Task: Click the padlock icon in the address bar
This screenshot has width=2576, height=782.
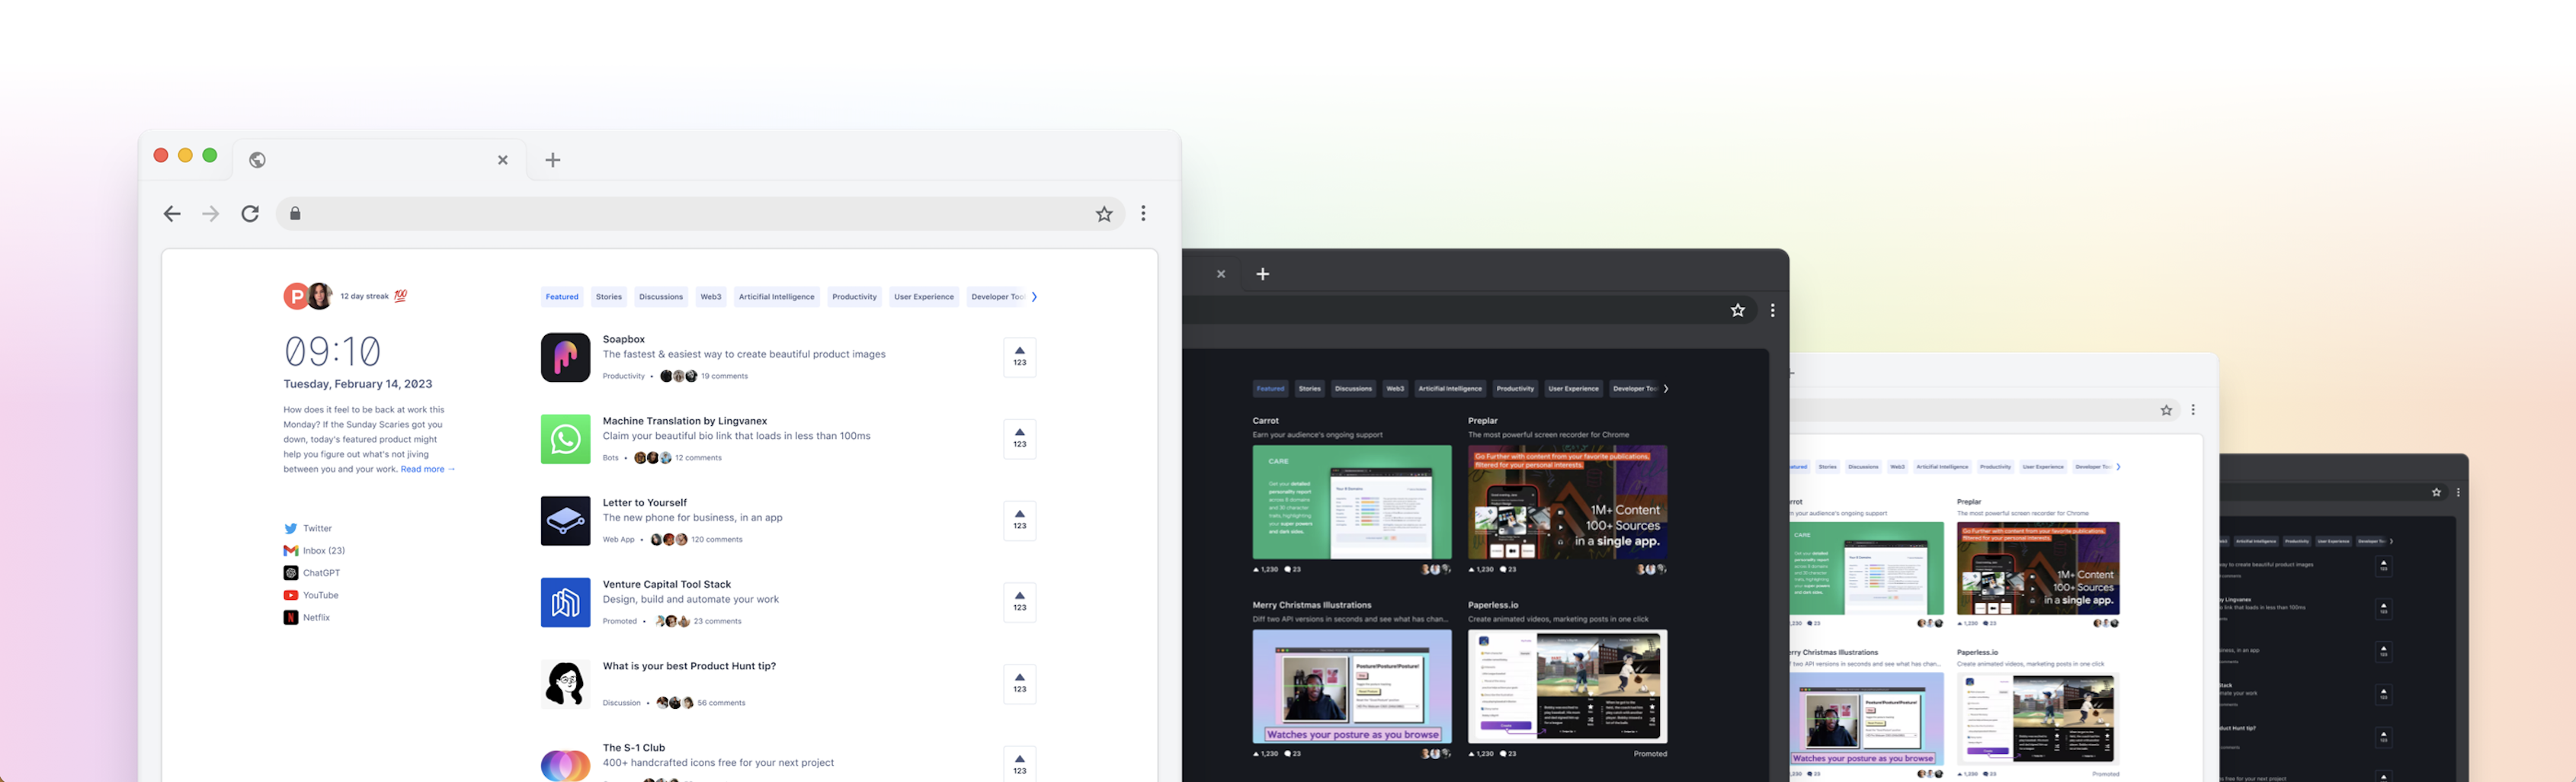Action: (x=294, y=213)
